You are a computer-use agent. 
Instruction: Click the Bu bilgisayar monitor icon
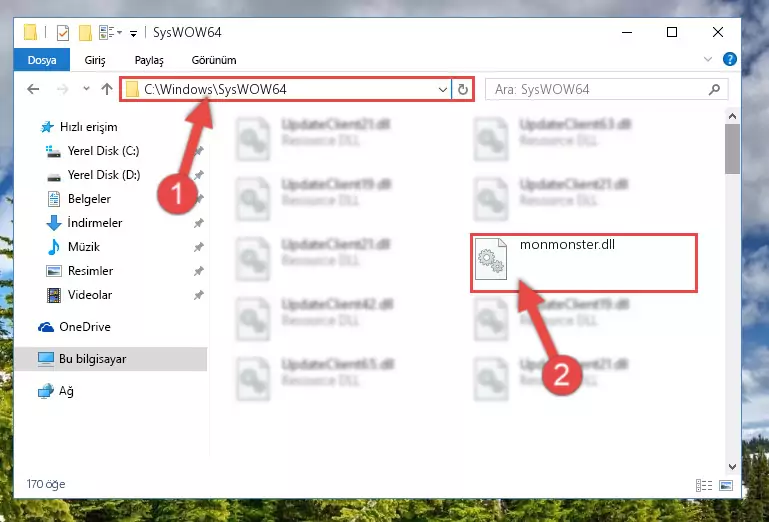(x=46, y=359)
